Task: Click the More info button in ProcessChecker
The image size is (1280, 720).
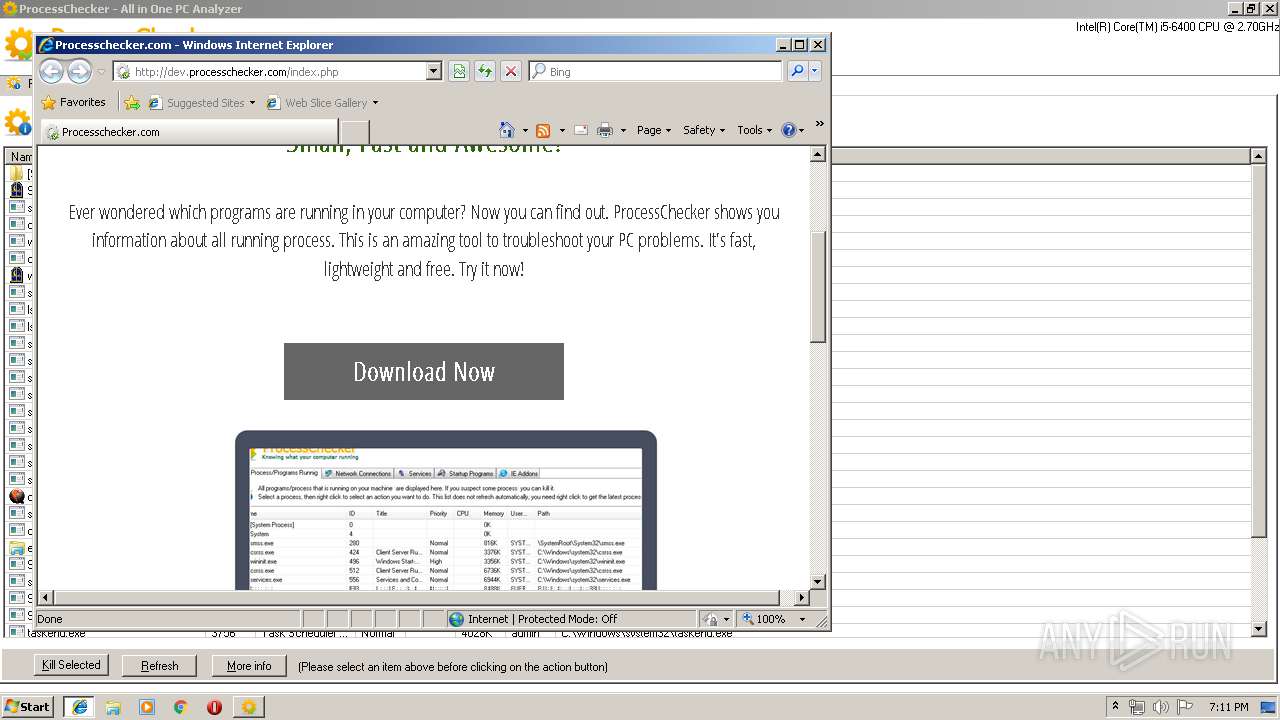Action: (249, 665)
